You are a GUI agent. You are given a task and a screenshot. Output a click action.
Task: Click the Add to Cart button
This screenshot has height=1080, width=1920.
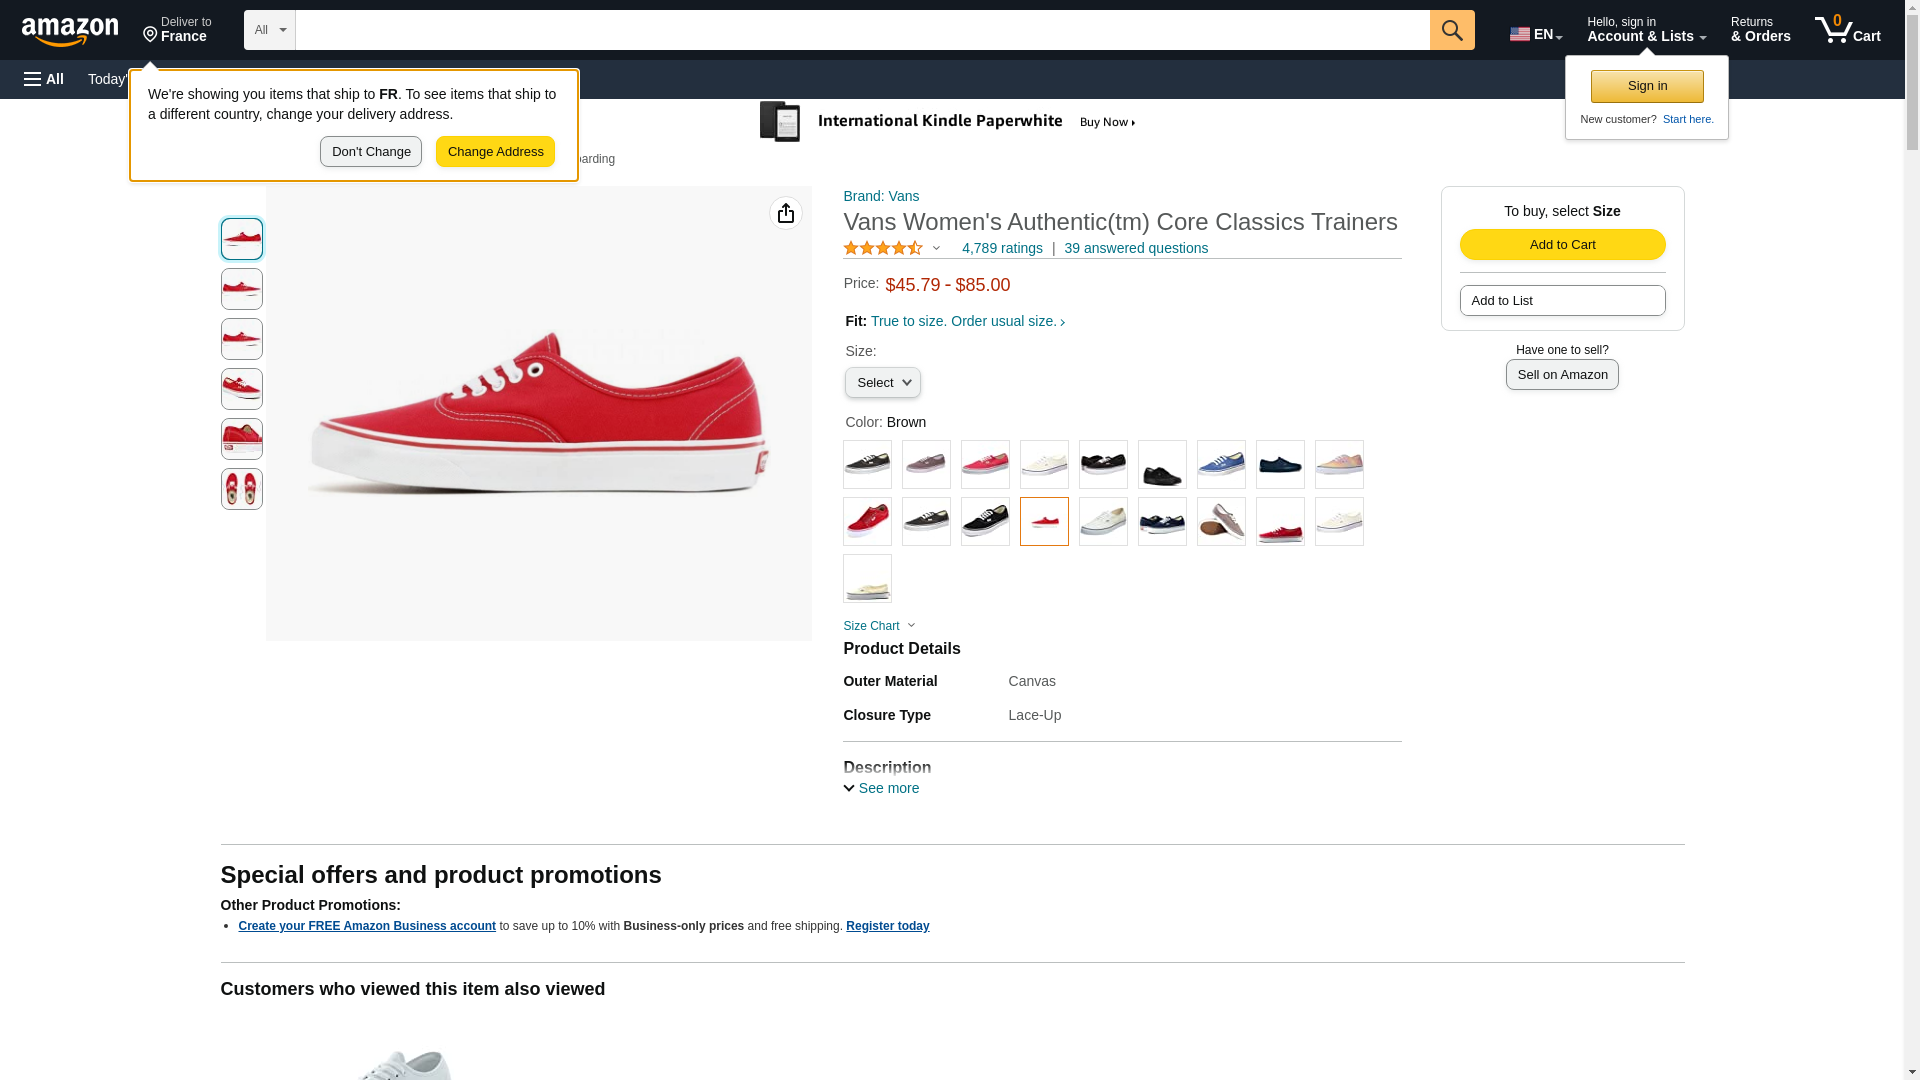point(1562,245)
